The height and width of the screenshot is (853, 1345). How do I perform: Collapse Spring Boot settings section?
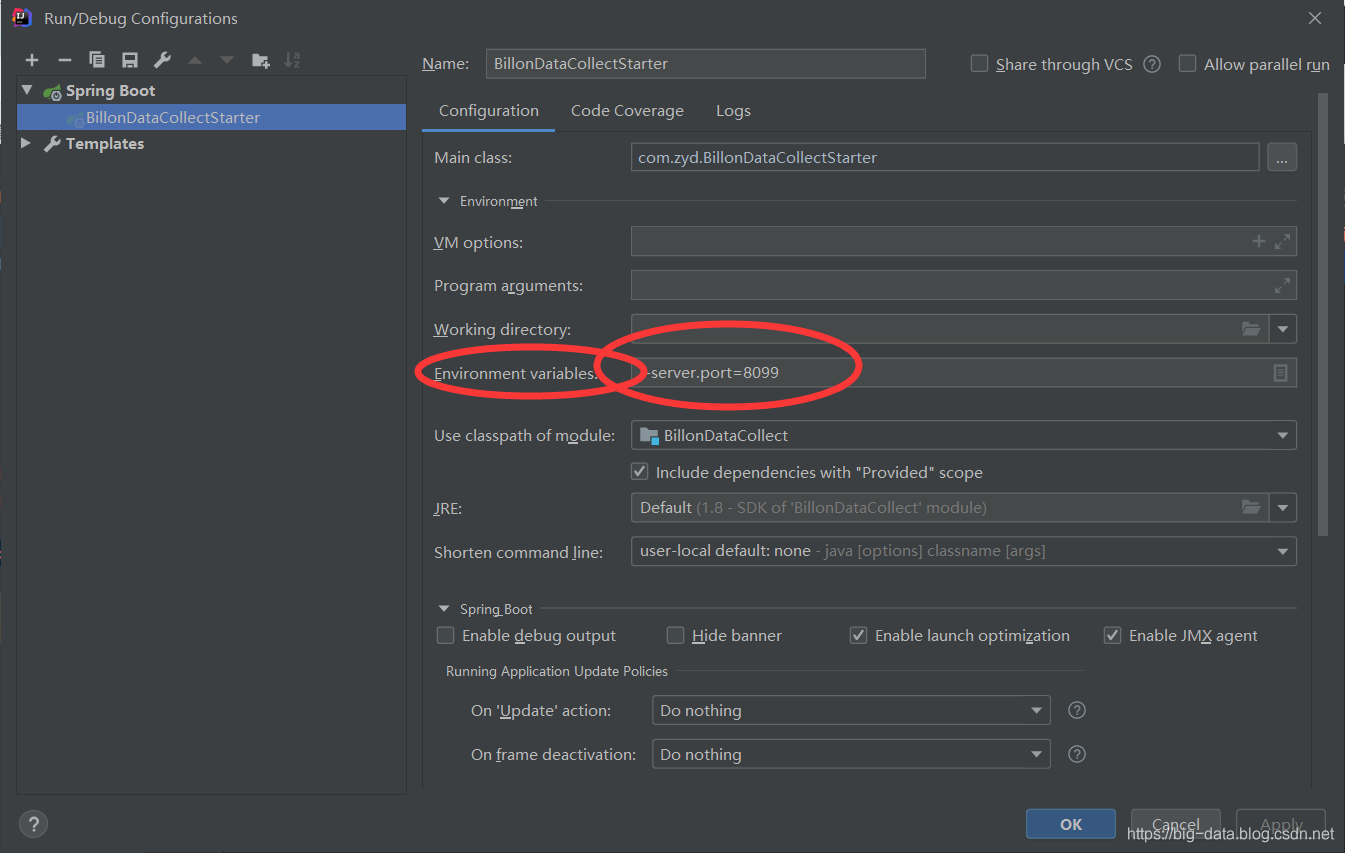(x=444, y=609)
